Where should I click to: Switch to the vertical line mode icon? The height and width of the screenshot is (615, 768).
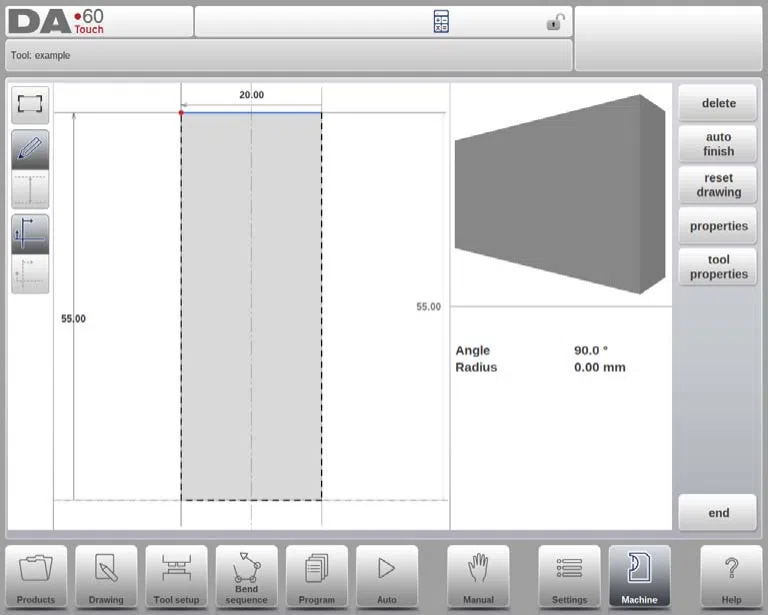[30, 189]
